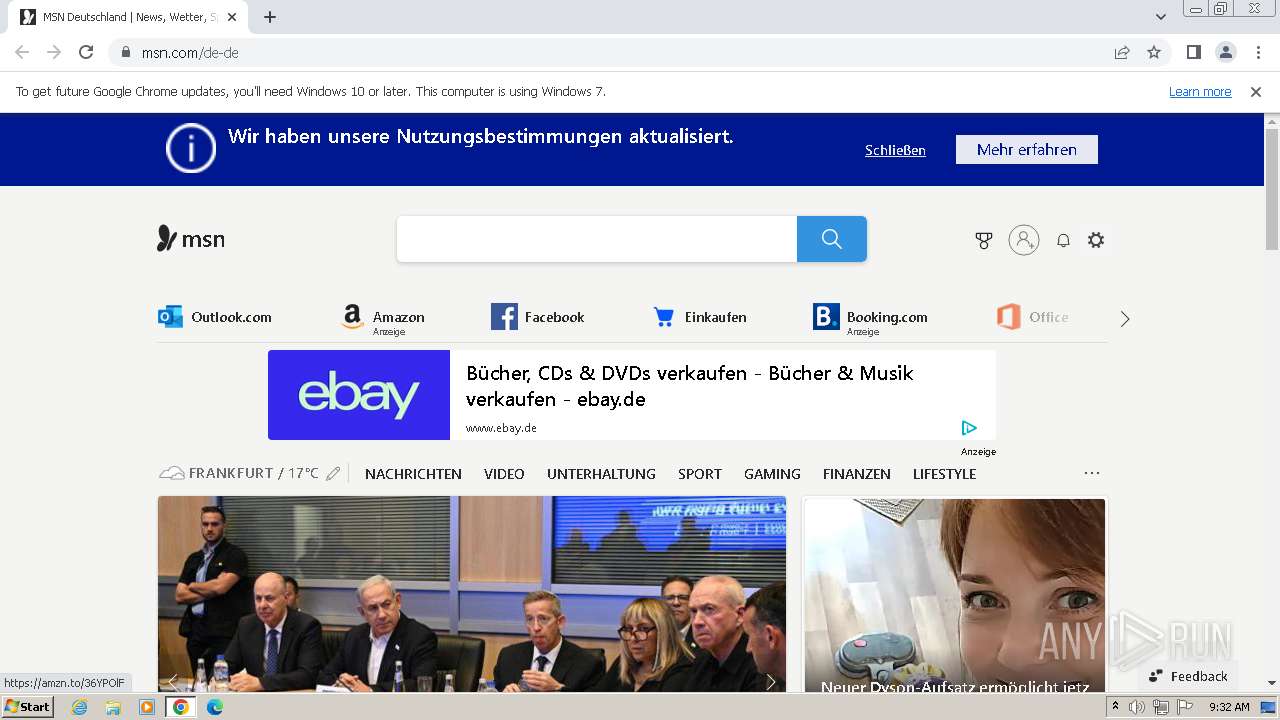The width and height of the screenshot is (1280, 720).
Task: Reload the page in Chrome
Action: click(86, 52)
